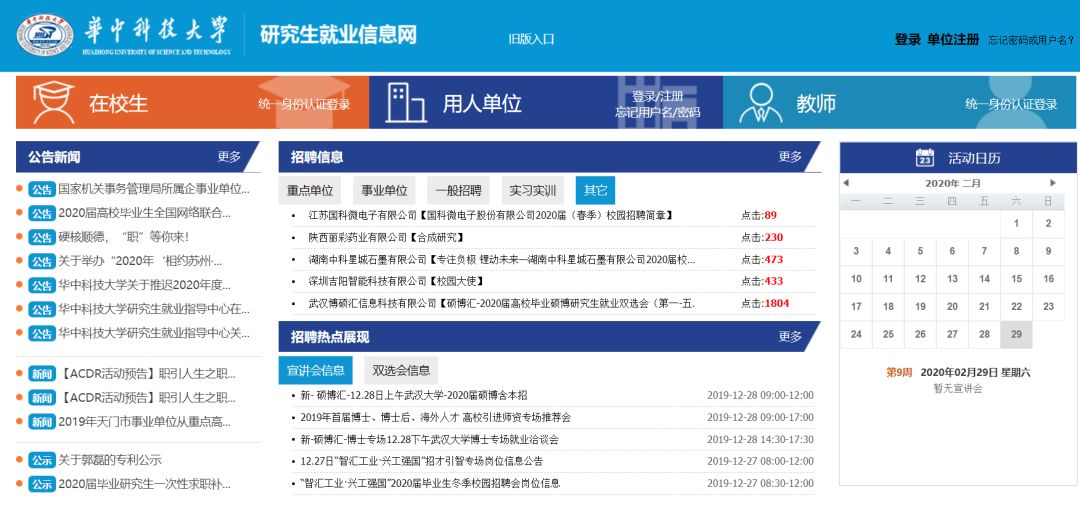The image size is (1080, 509).
Task: Switch to the 双选会信息 tab
Action: 401,370
